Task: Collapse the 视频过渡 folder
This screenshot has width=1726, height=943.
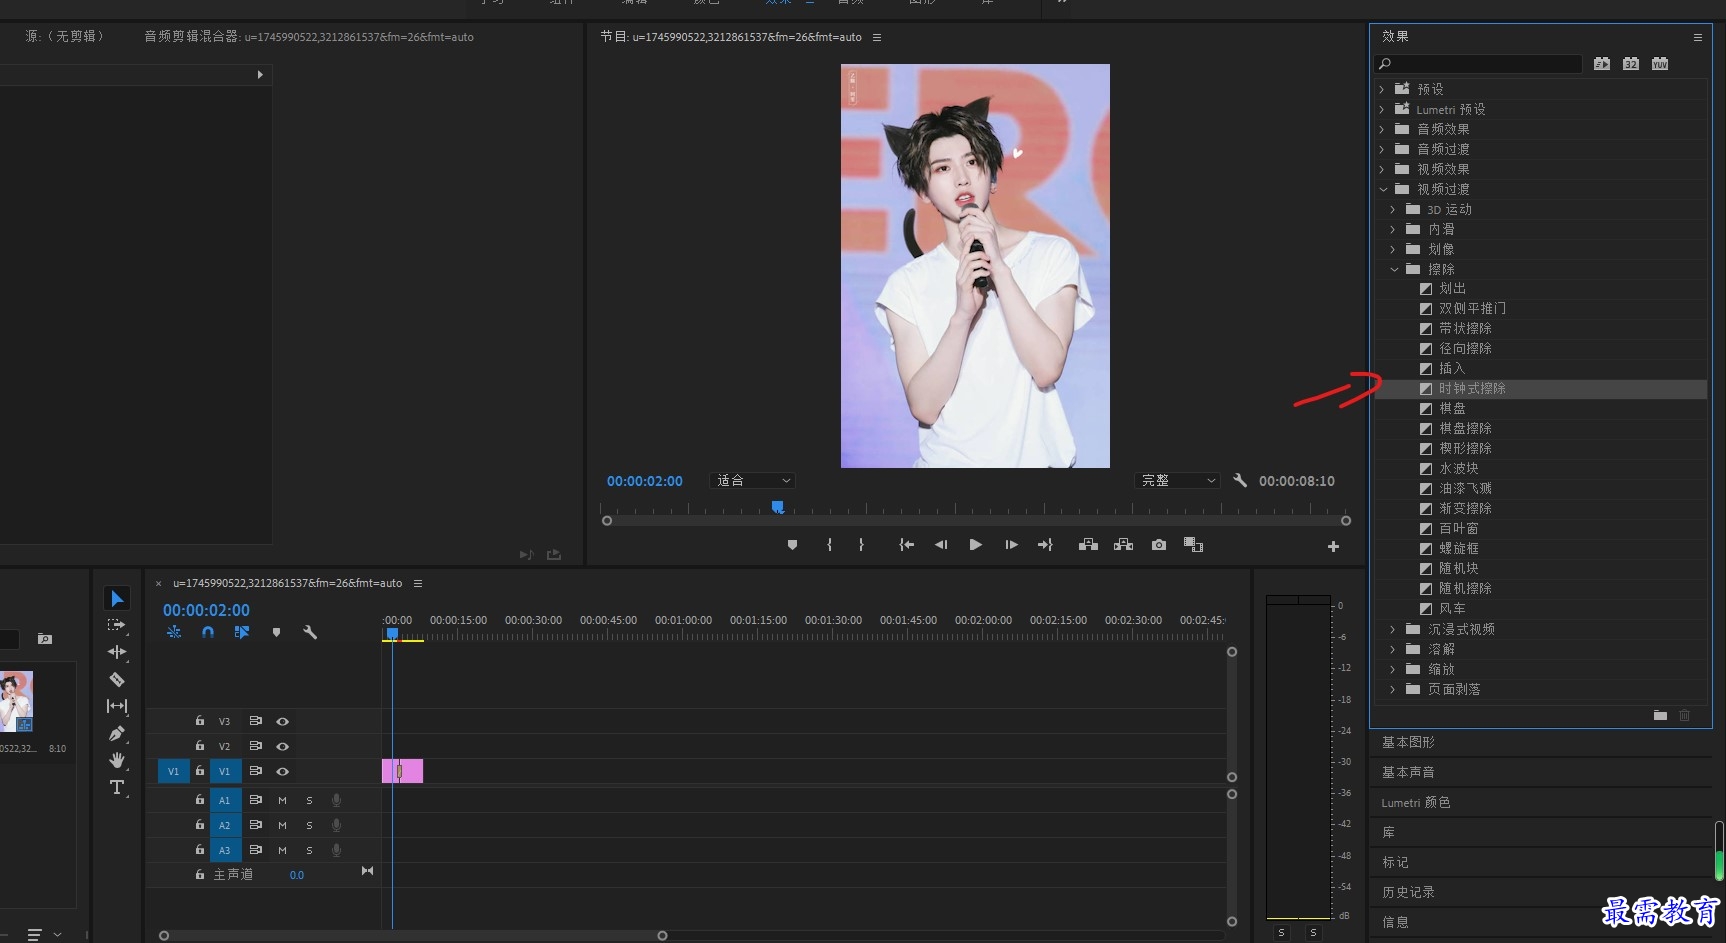Action: pyautogui.click(x=1383, y=189)
